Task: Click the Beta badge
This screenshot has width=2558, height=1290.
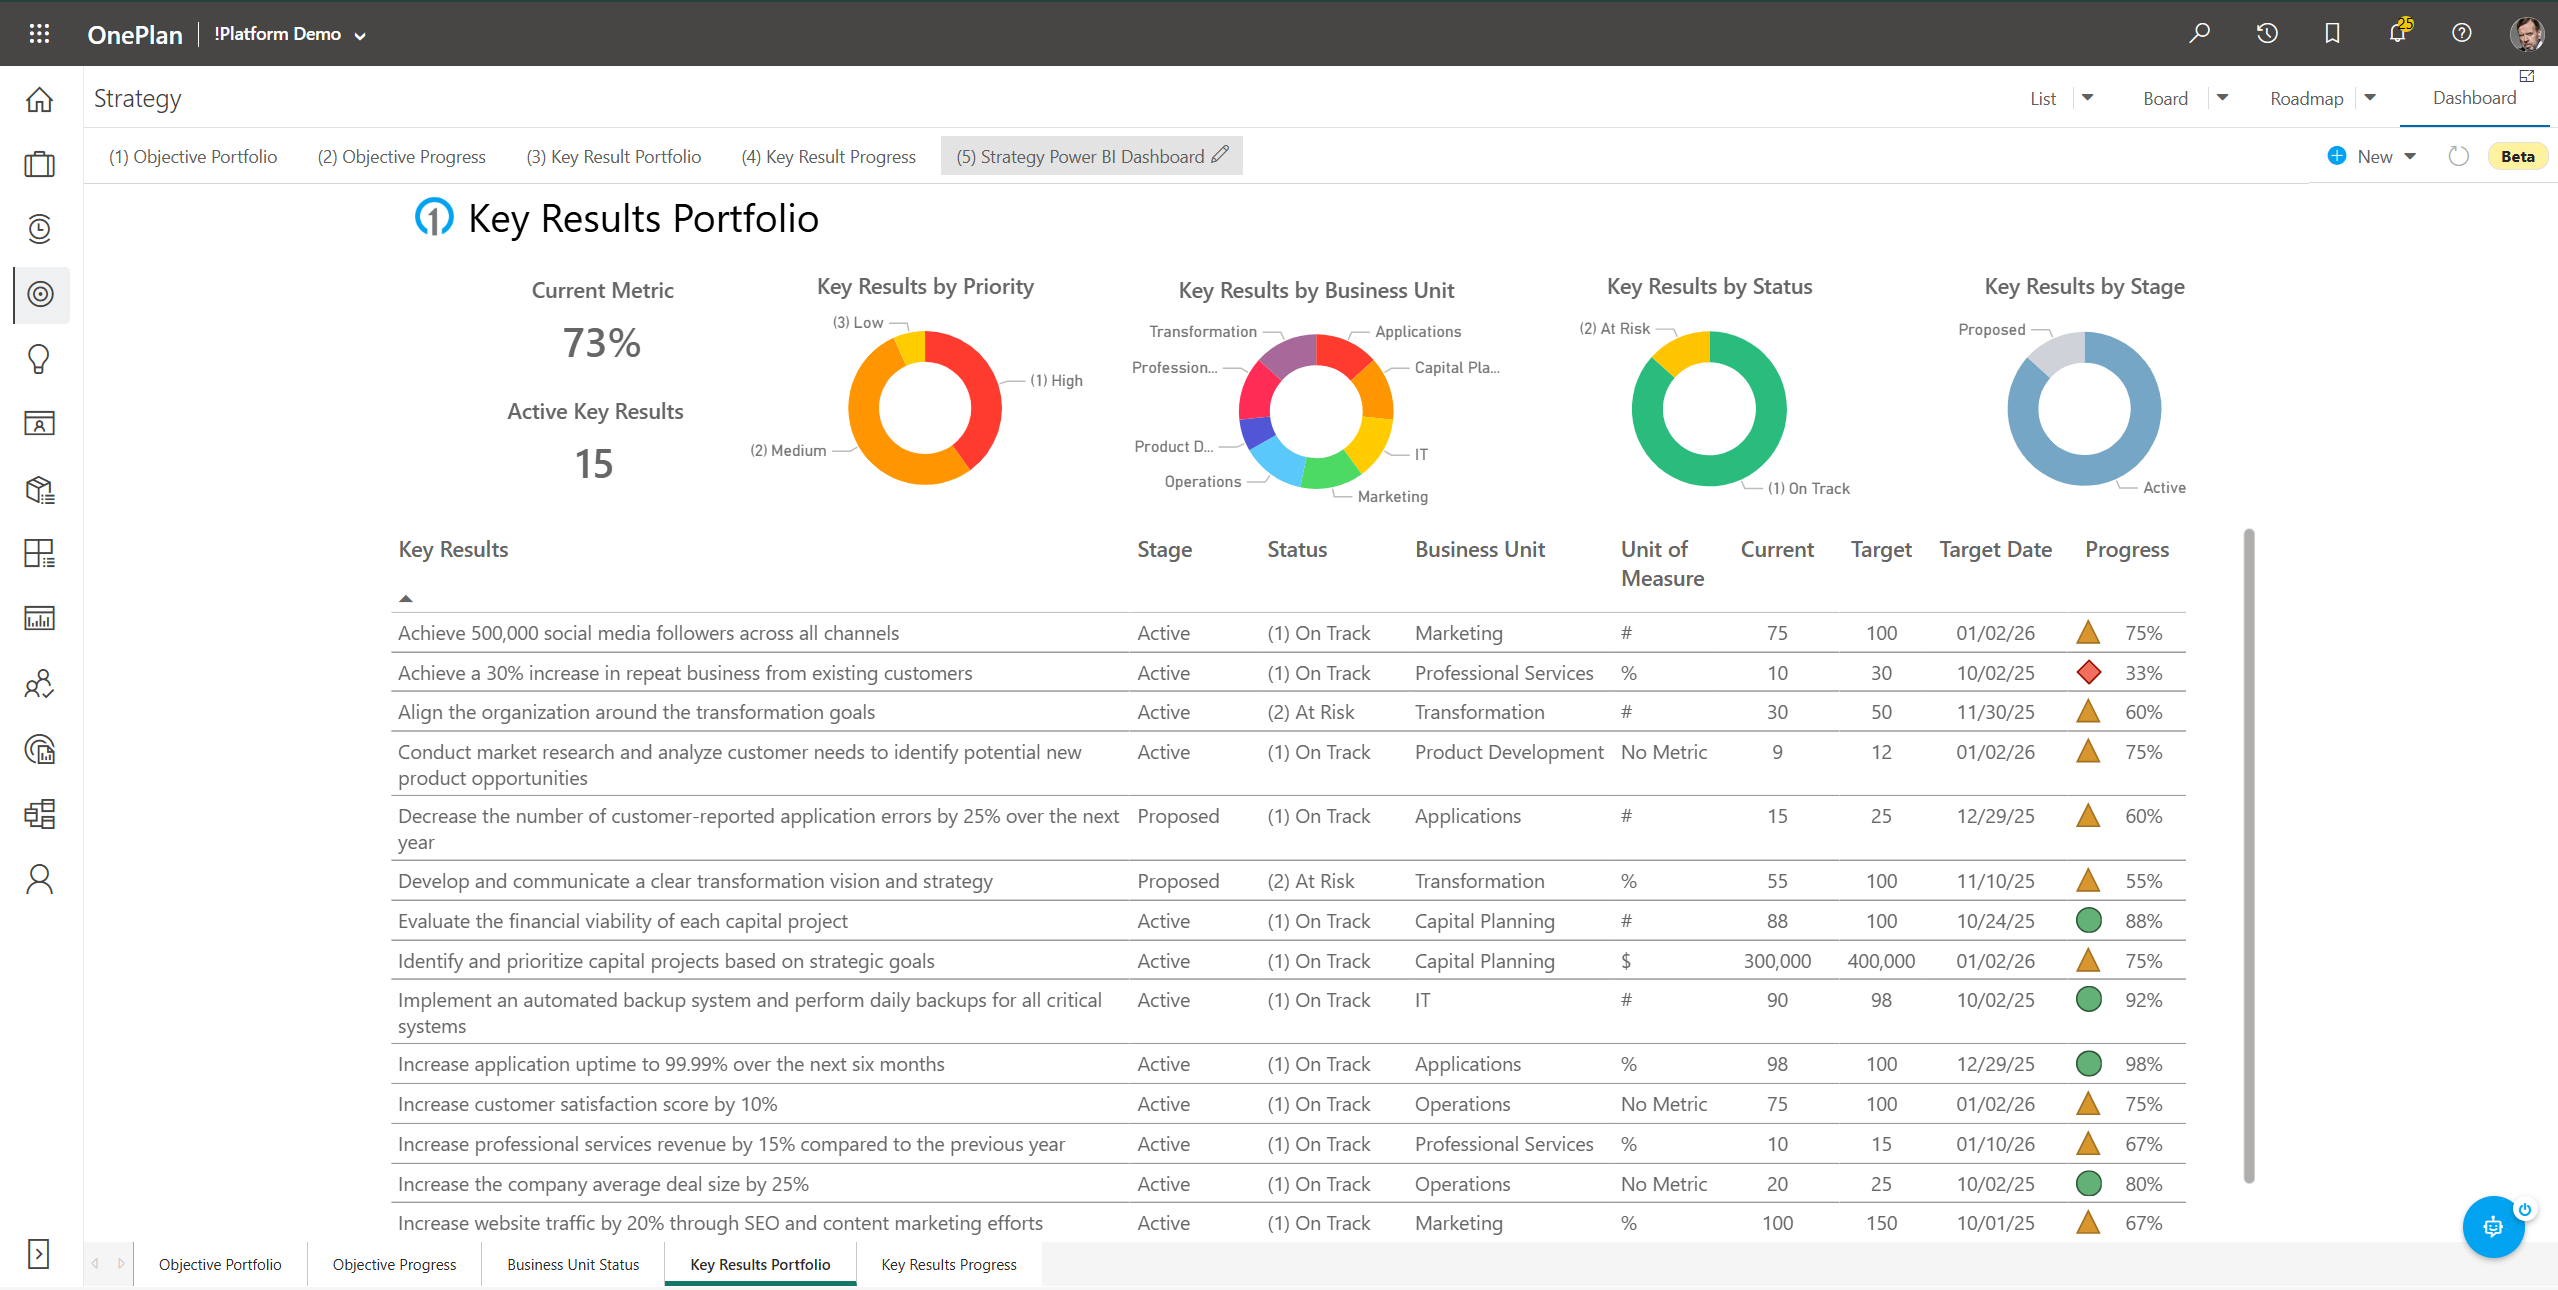Action: tap(2517, 156)
